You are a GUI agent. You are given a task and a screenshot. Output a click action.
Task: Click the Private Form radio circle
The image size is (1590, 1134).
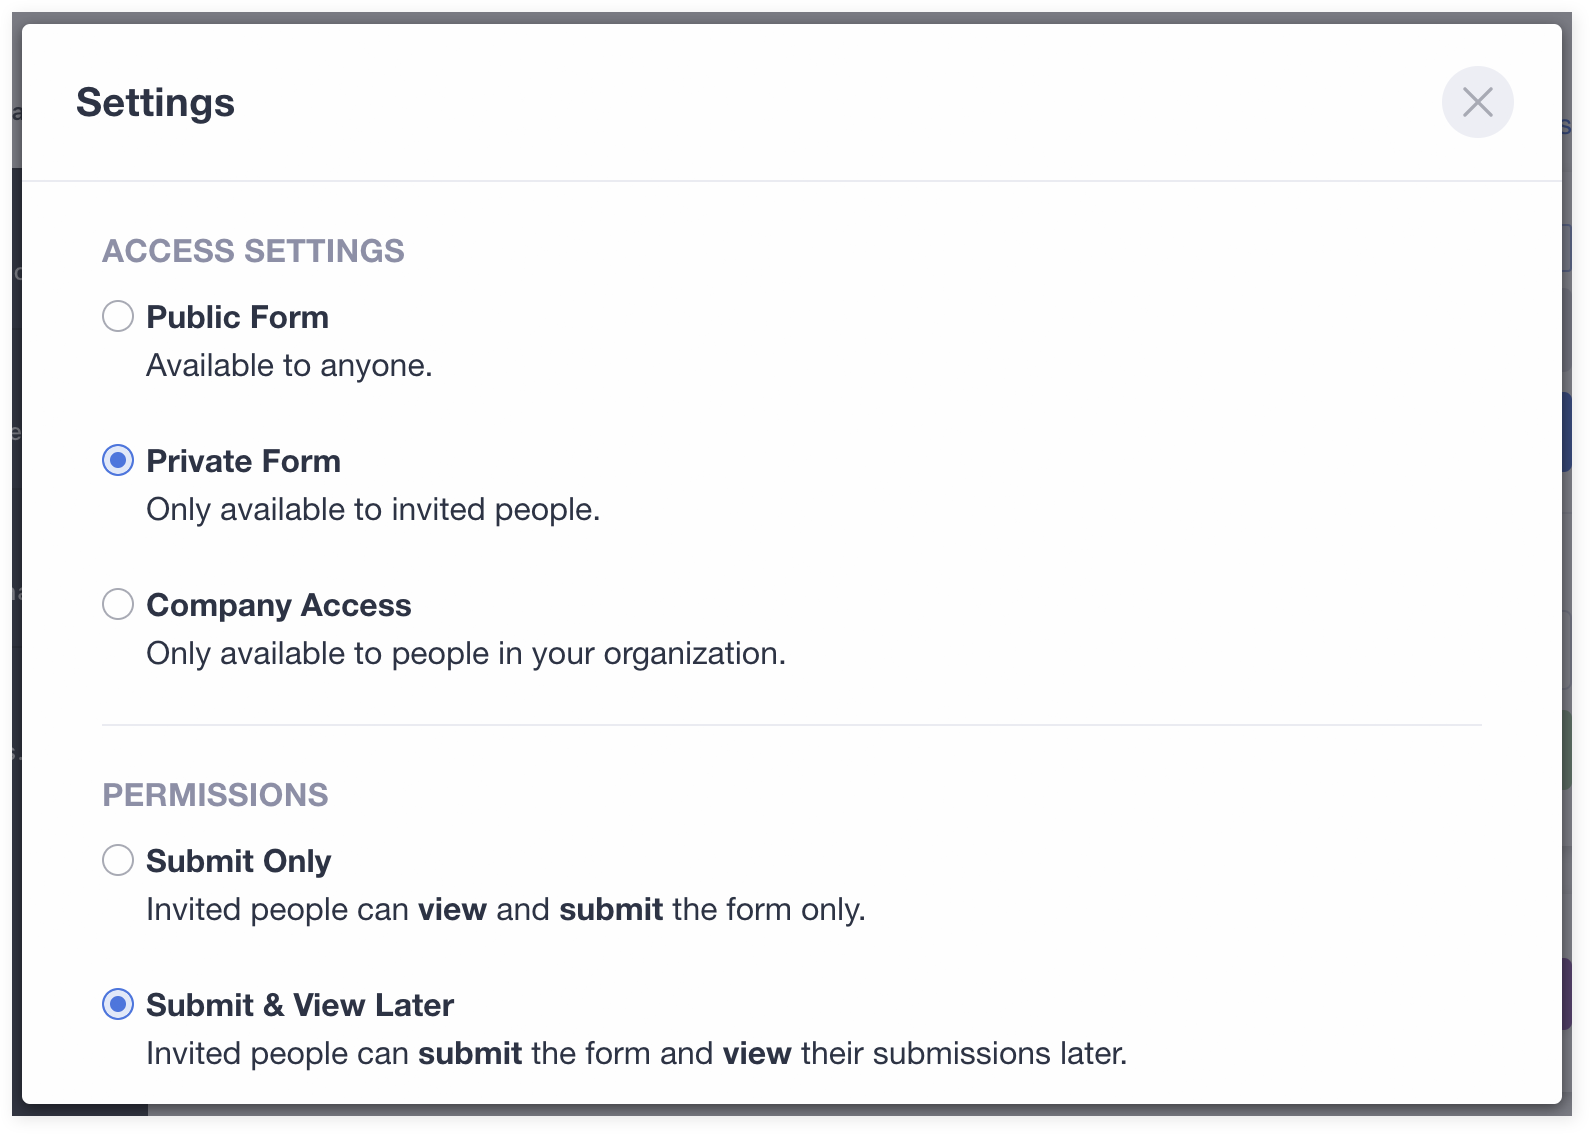[118, 460]
